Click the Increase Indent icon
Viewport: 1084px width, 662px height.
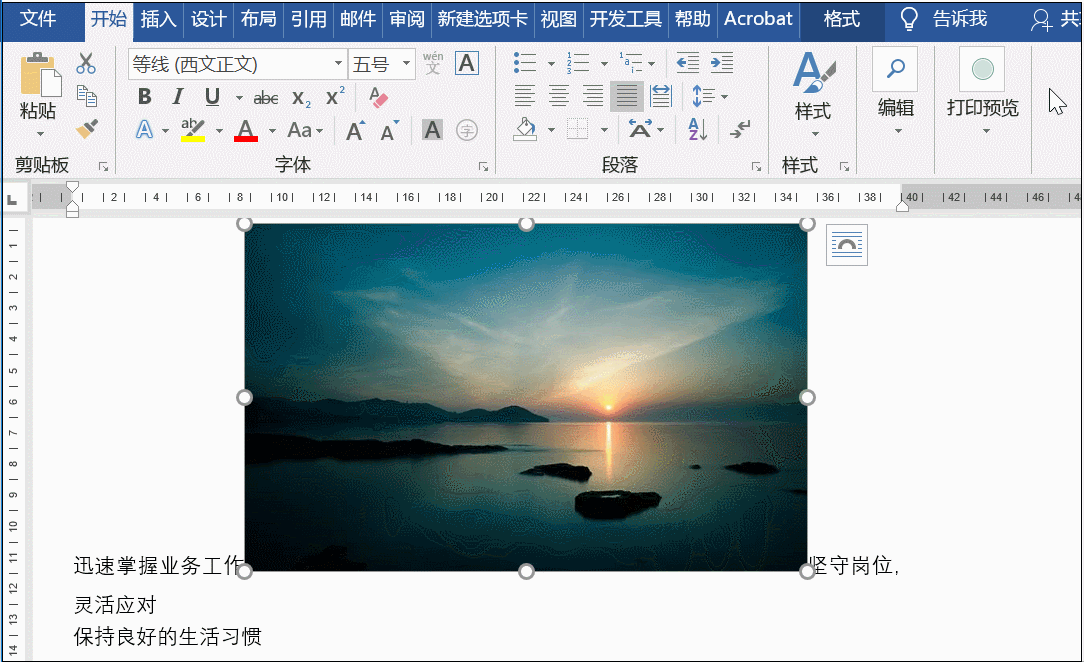point(721,64)
